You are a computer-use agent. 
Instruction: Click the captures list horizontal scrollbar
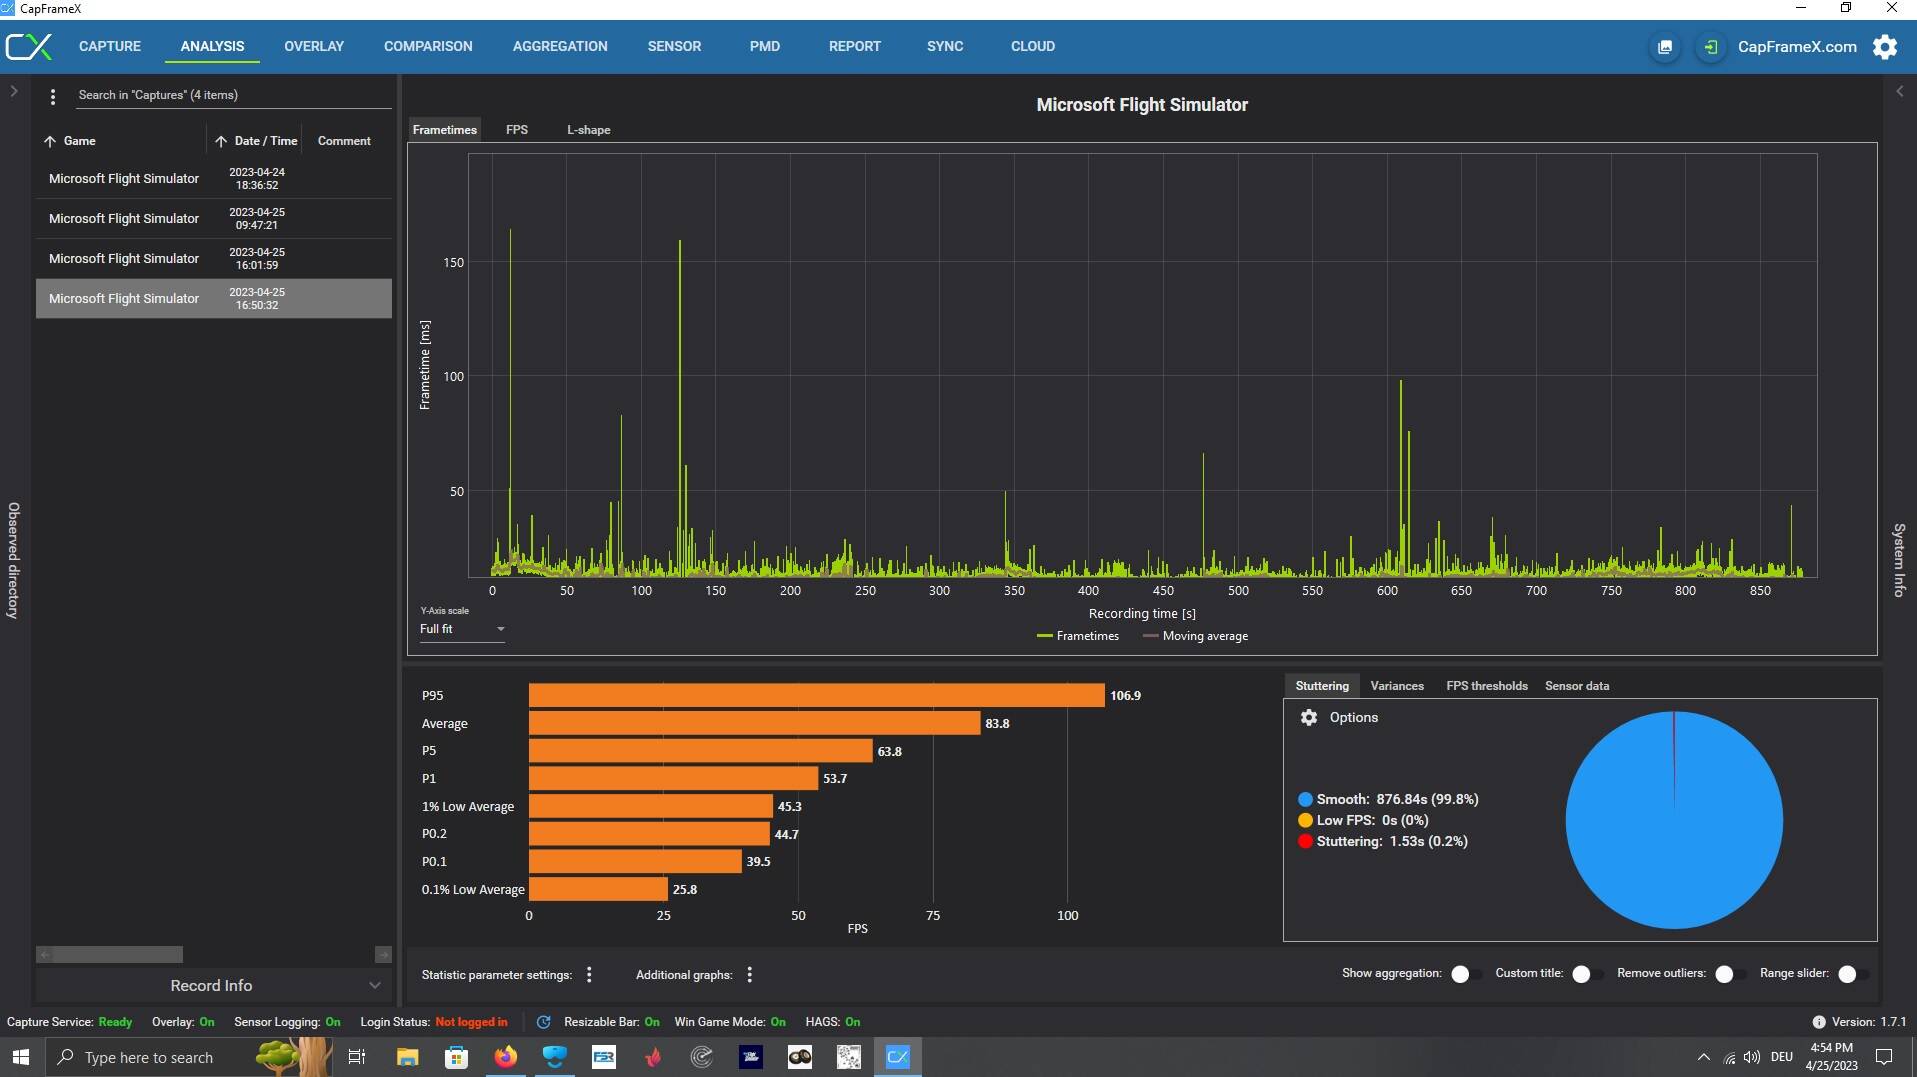pos(117,955)
